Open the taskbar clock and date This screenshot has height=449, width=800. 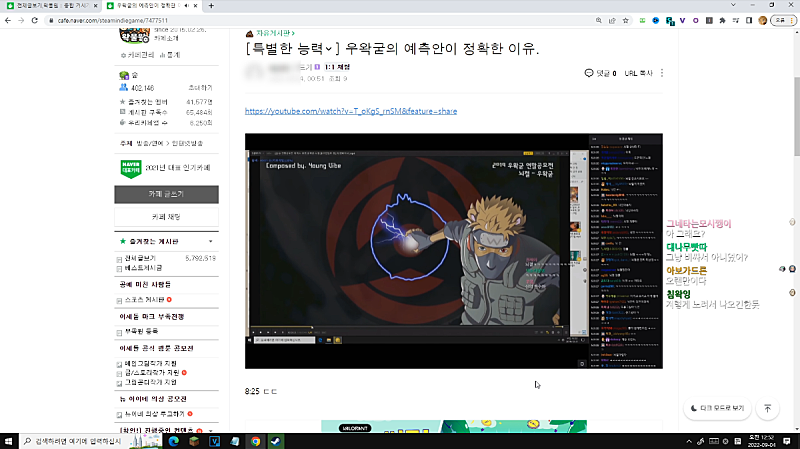tap(761, 441)
